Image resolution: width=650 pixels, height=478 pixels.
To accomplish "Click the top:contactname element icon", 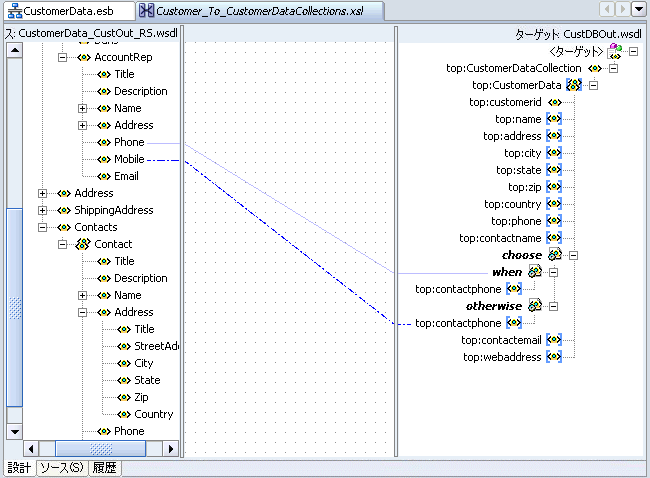I will tap(554, 238).
